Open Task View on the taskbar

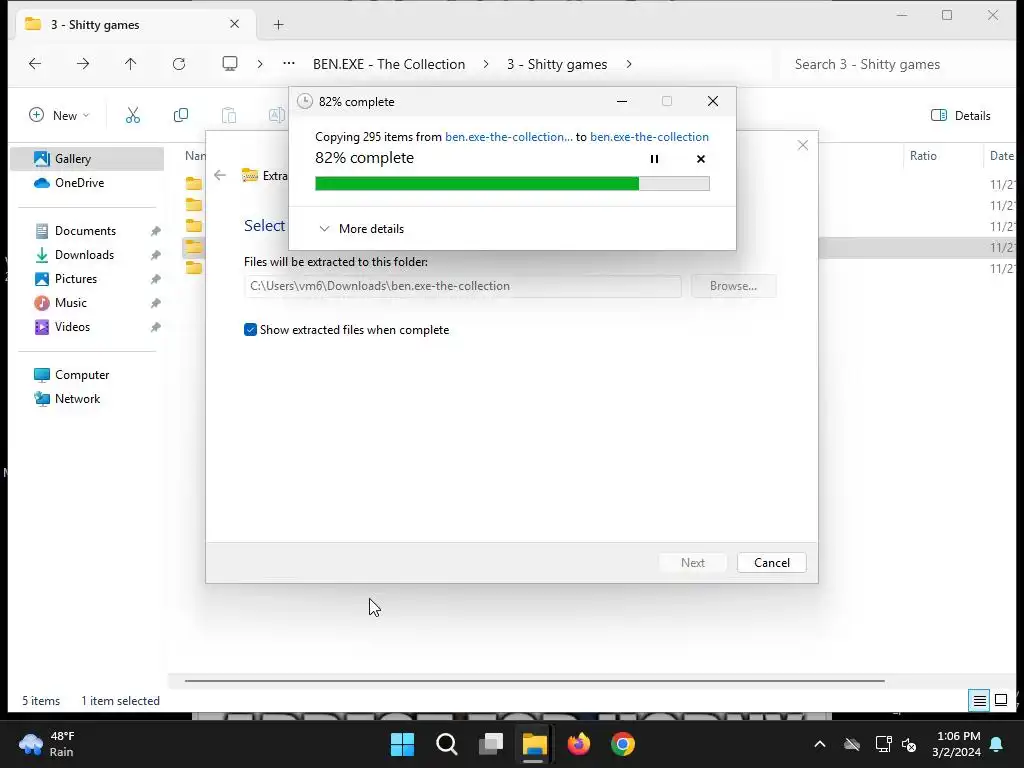click(x=490, y=744)
